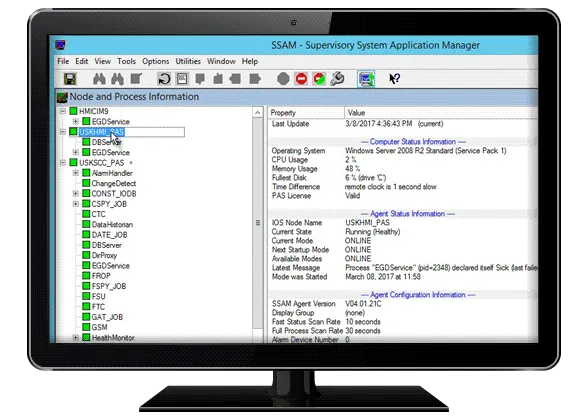Select DBServer under USKSCC_PAS
587x420 pixels.
coord(107,245)
